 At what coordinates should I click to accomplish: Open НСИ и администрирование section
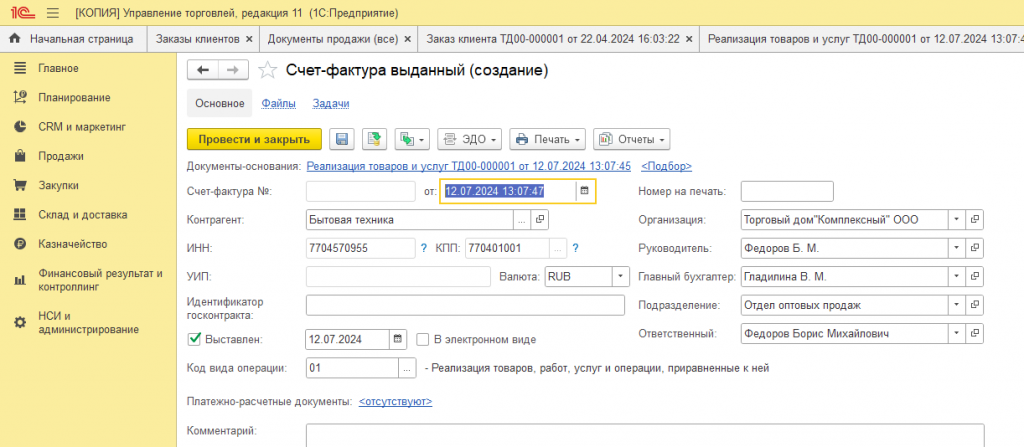(88, 323)
